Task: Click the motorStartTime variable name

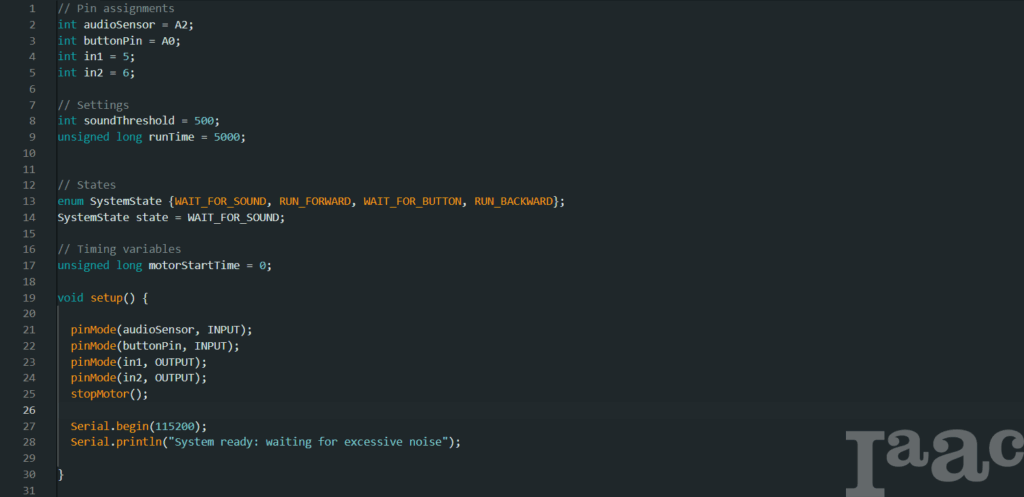Action: pos(194,265)
